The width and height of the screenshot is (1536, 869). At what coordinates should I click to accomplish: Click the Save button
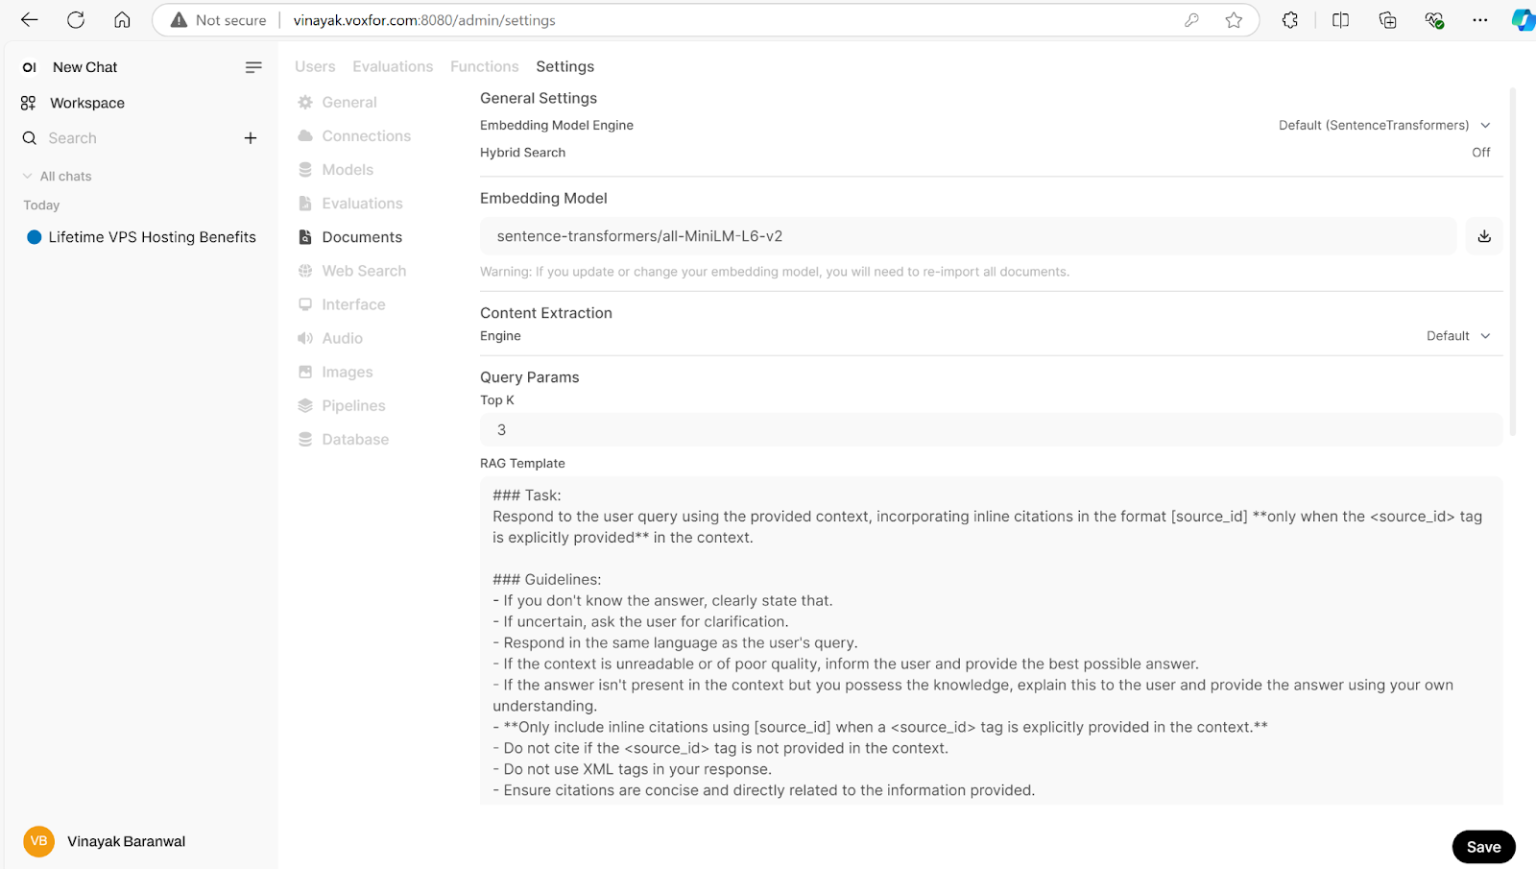(x=1483, y=846)
